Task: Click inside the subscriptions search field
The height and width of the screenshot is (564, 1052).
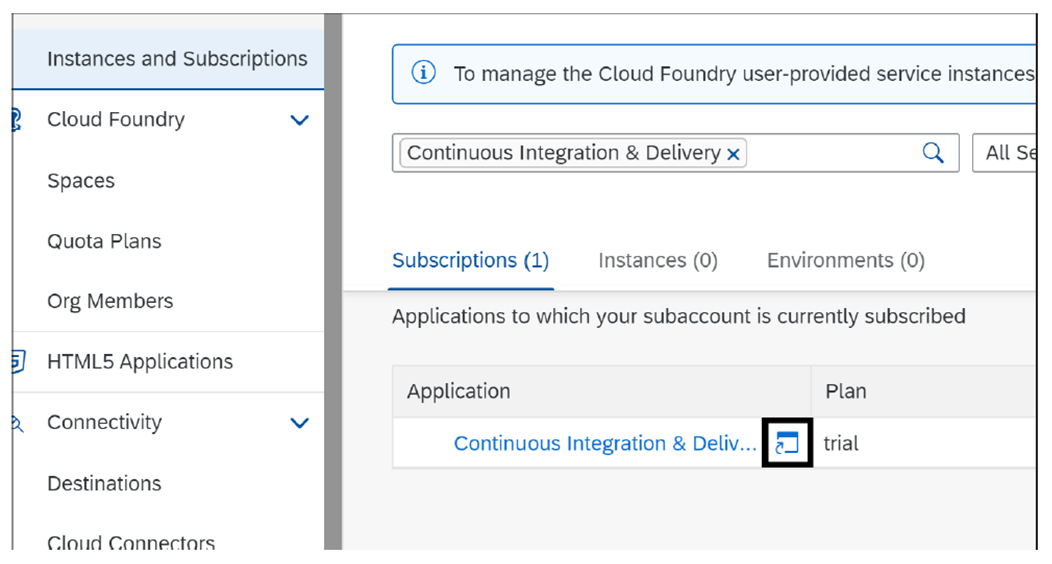Action: pyautogui.click(x=830, y=153)
